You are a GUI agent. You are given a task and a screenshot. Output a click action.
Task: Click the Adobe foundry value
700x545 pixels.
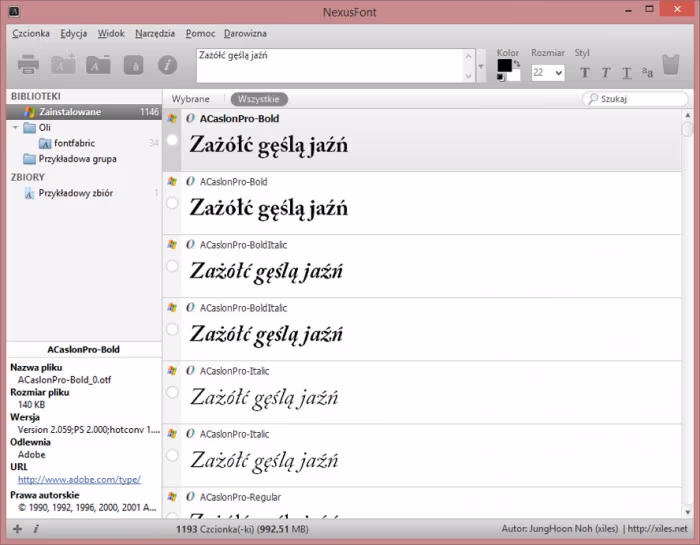point(31,454)
